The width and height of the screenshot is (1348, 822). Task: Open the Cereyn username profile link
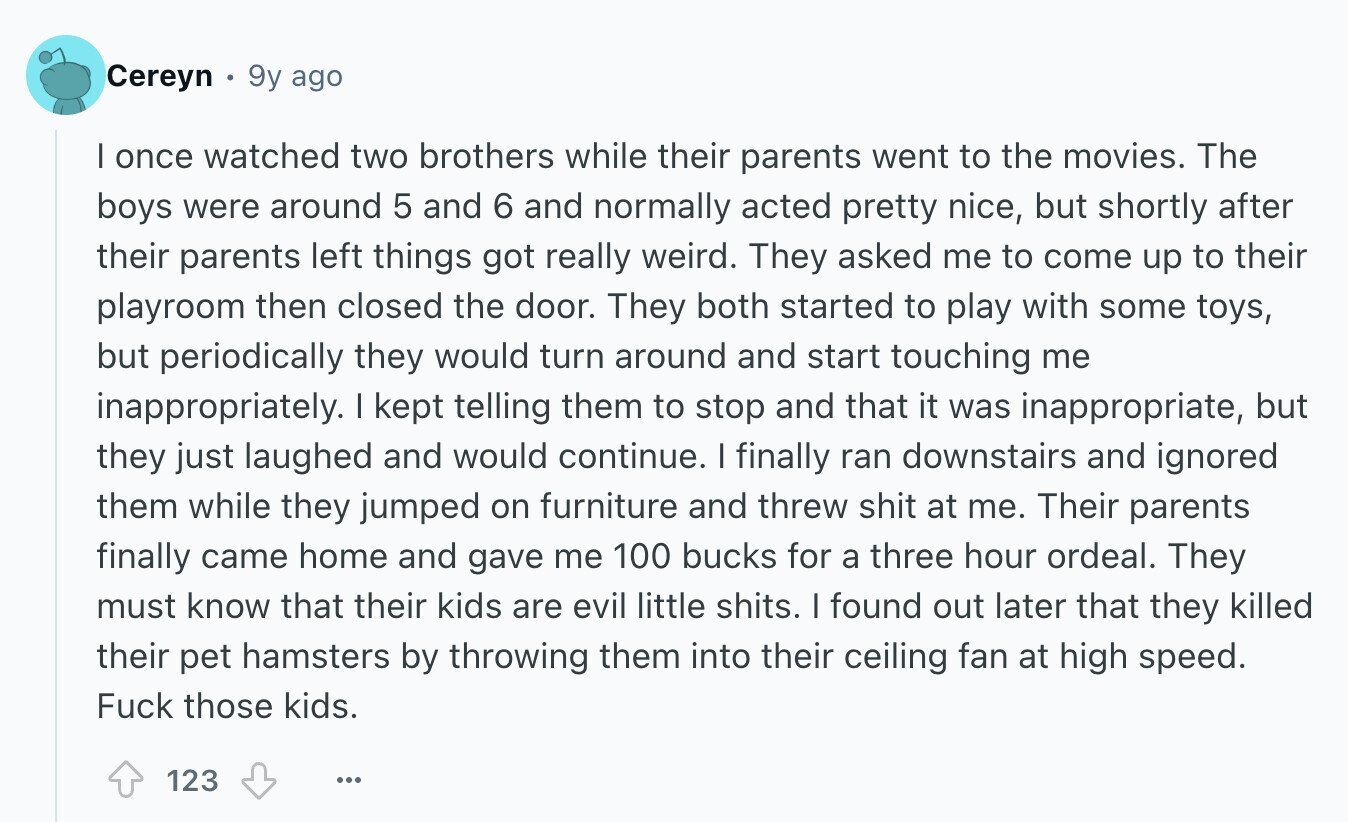[x=159, y=76]
